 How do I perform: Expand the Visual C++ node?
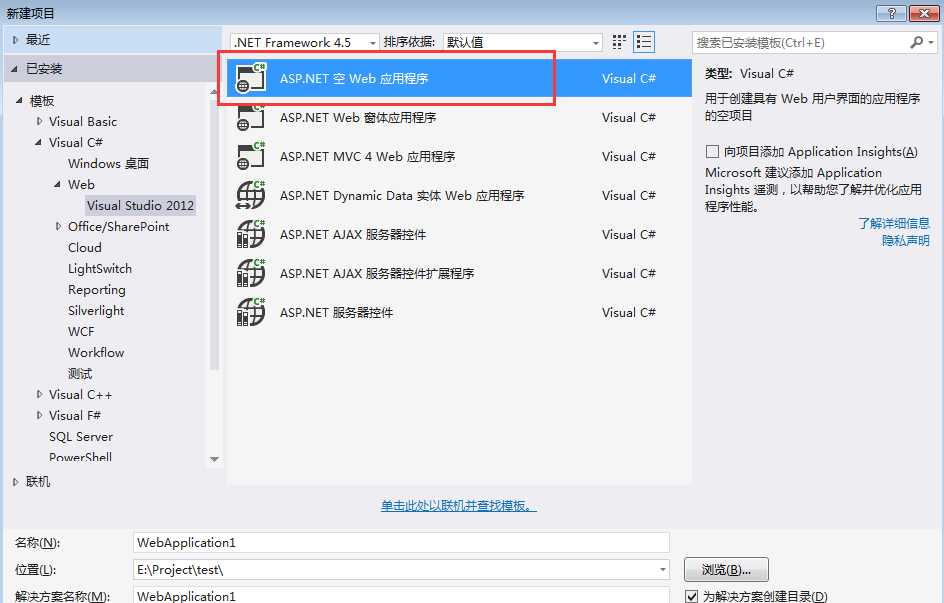tap(39, 394)
